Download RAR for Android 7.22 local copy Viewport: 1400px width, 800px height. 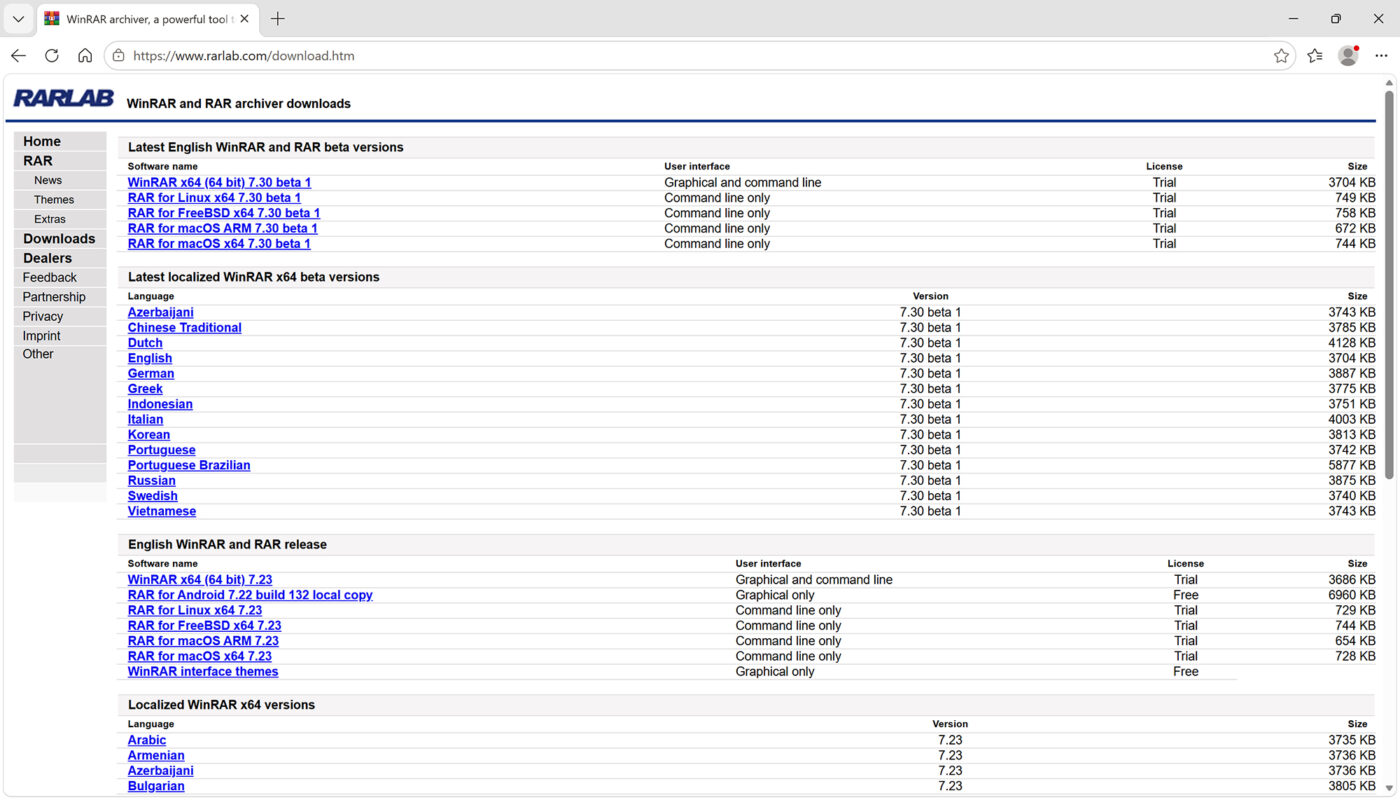[x=250, y=595]
